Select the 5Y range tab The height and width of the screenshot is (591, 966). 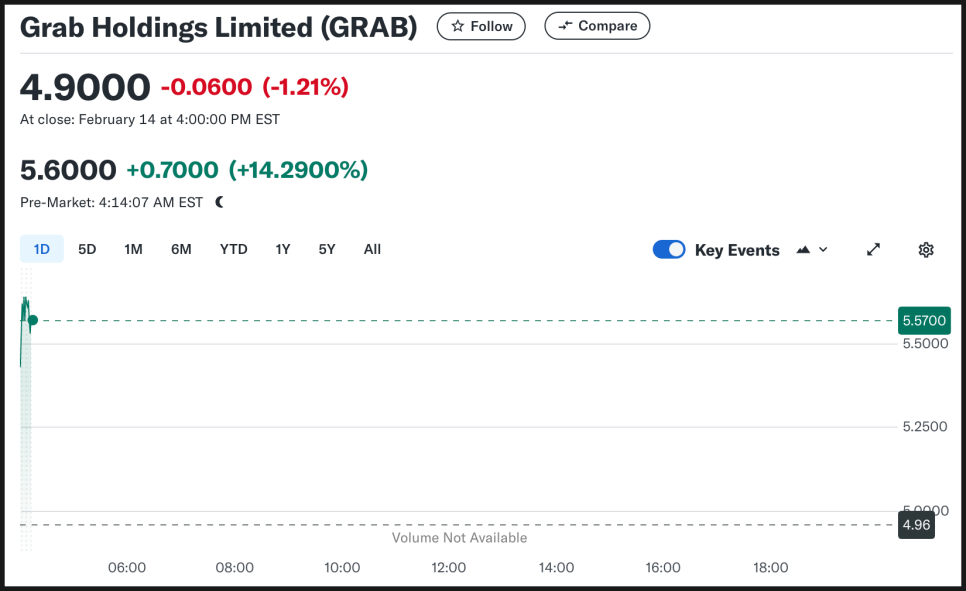click(327, 249)
